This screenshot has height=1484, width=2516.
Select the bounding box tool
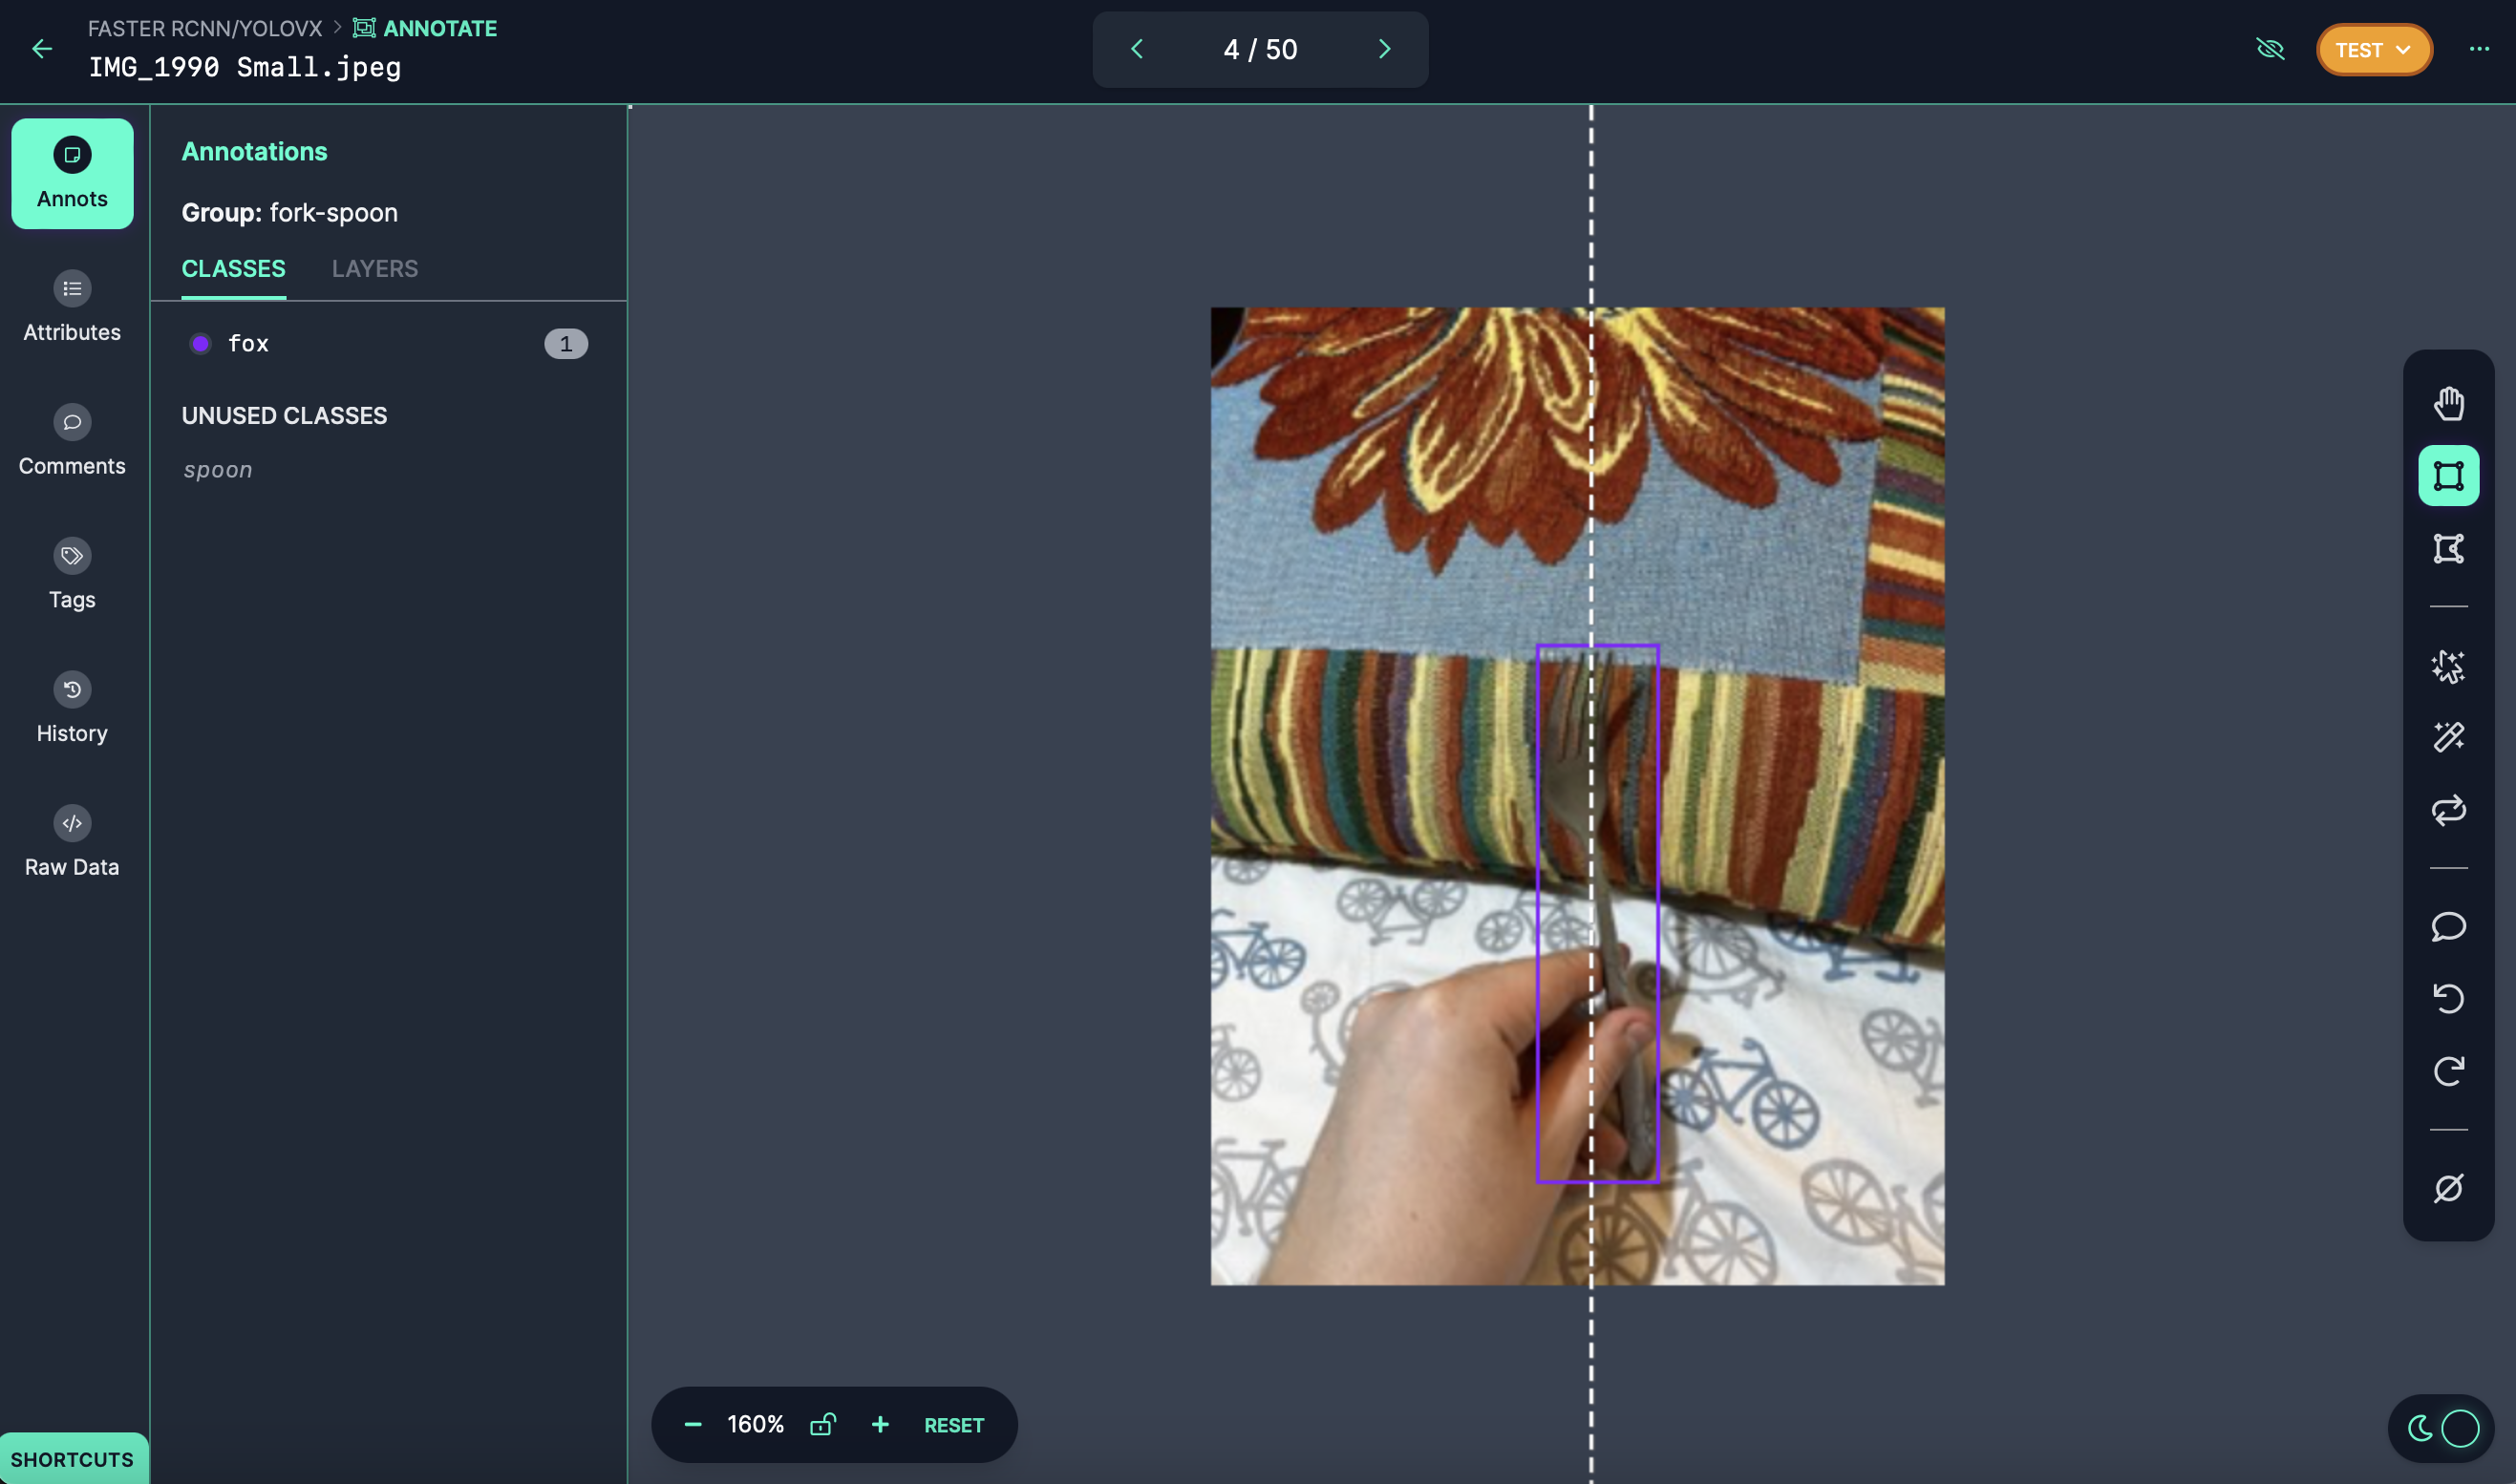[2448, 476]
